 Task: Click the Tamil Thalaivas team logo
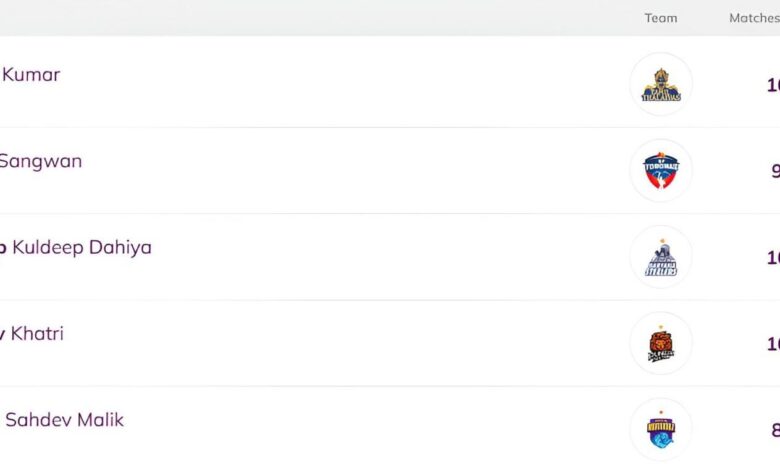pos(661,84)
